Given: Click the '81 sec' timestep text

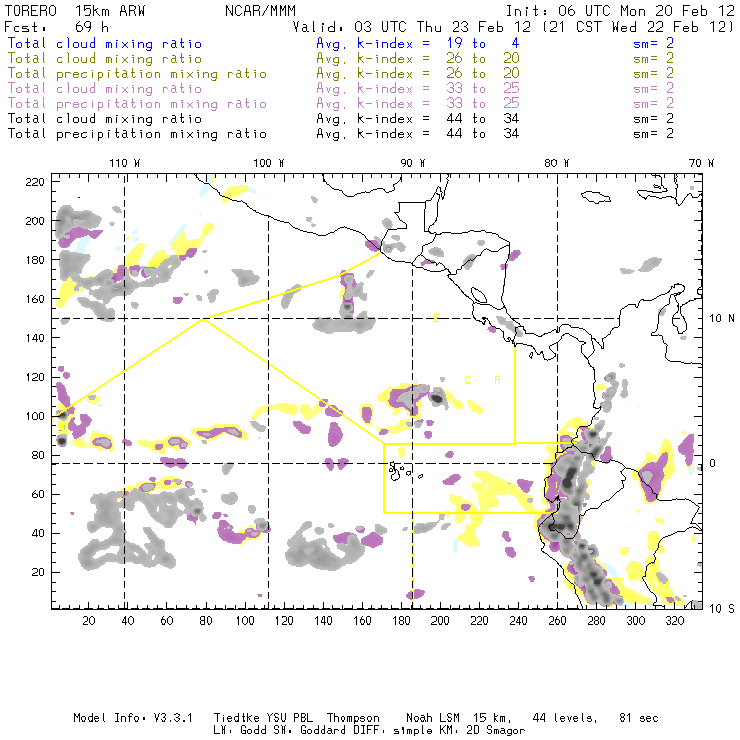Looking at the screenshot, I should (639, 718).
